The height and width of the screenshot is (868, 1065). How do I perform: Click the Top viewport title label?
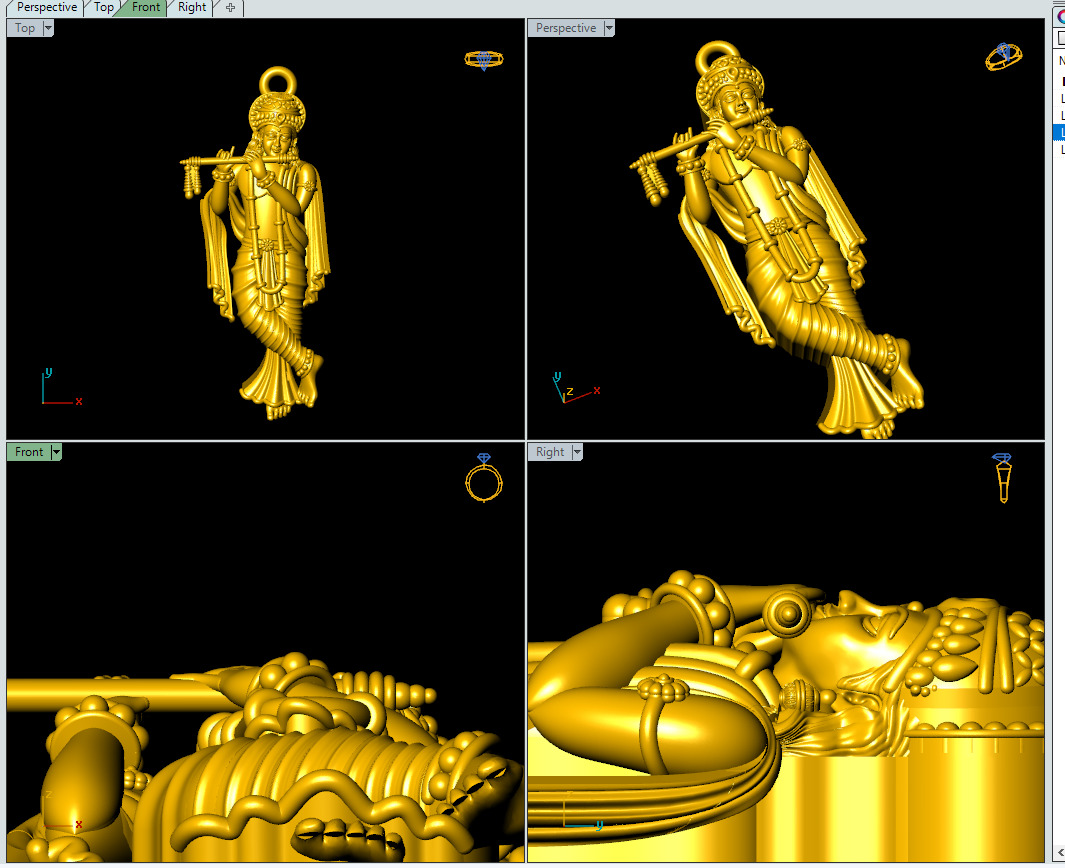click(25, 28)
